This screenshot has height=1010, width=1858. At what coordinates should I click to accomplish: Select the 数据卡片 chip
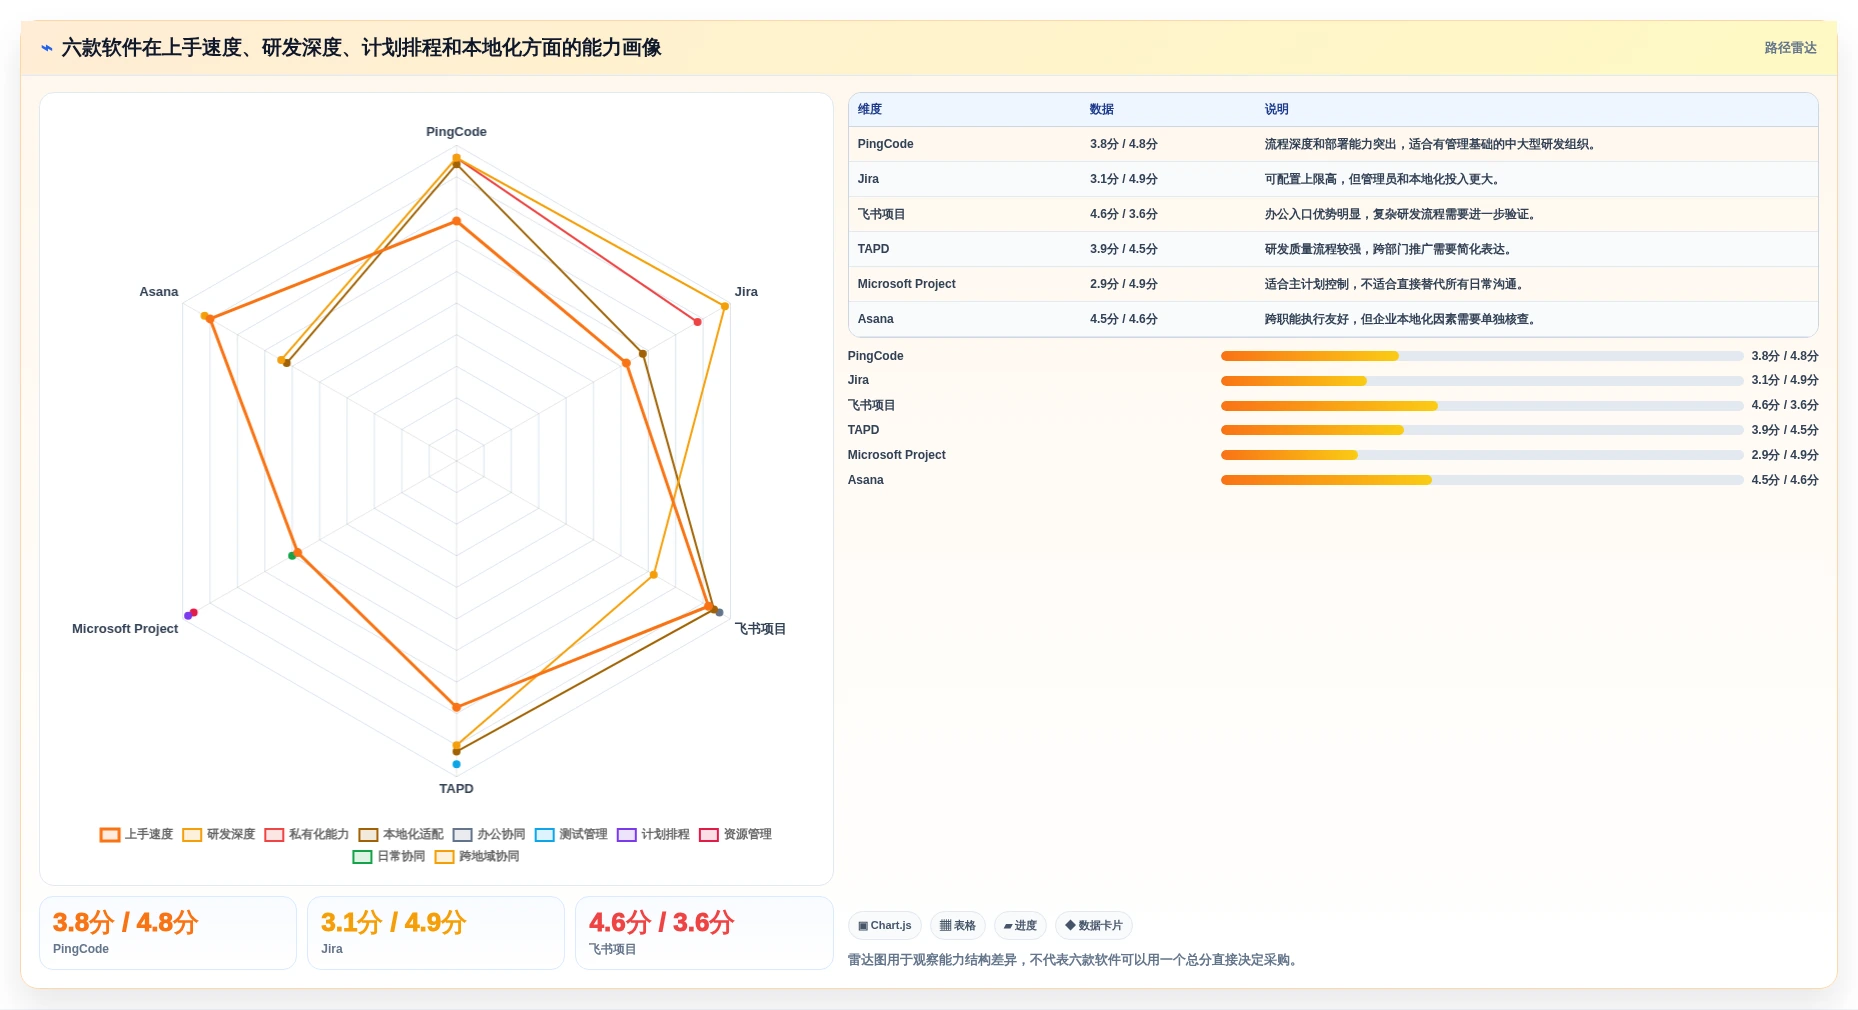[1093, 925]
